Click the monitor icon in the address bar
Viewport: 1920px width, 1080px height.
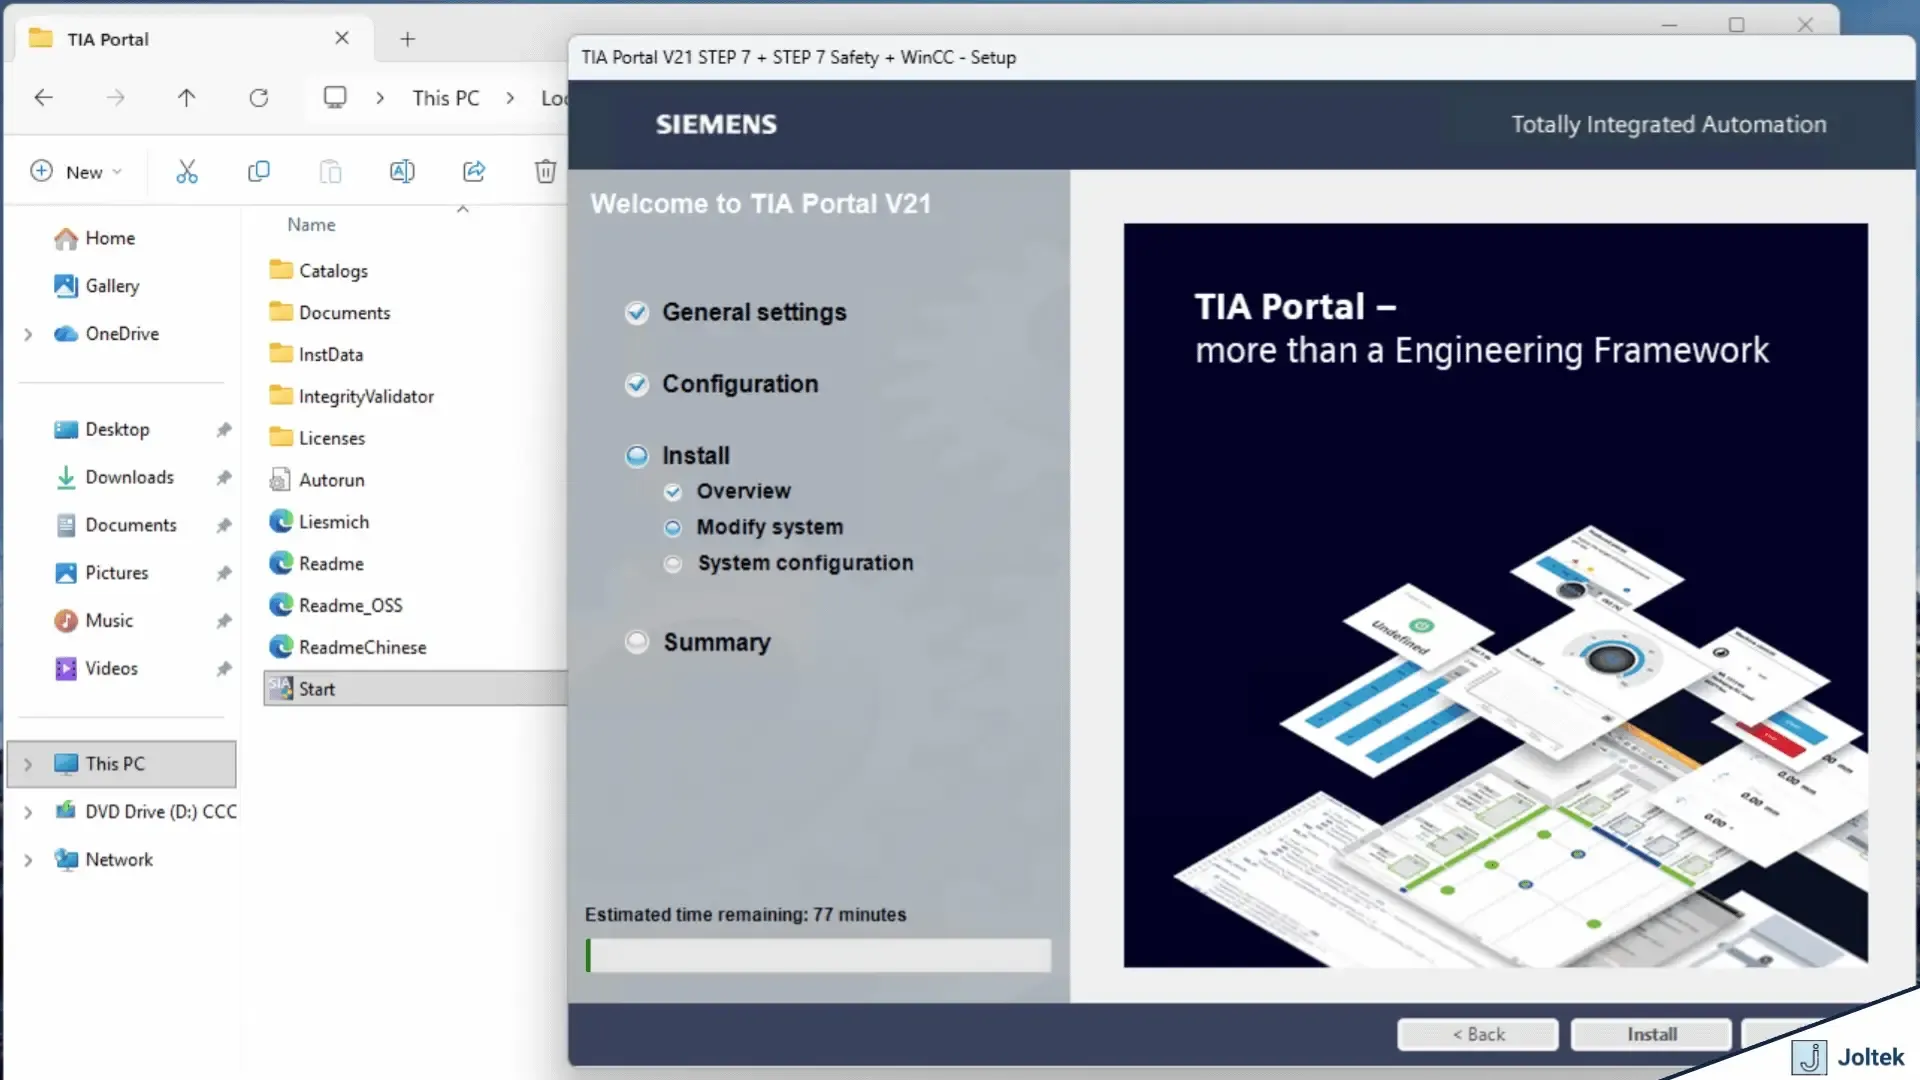click(x=335, y=97)
